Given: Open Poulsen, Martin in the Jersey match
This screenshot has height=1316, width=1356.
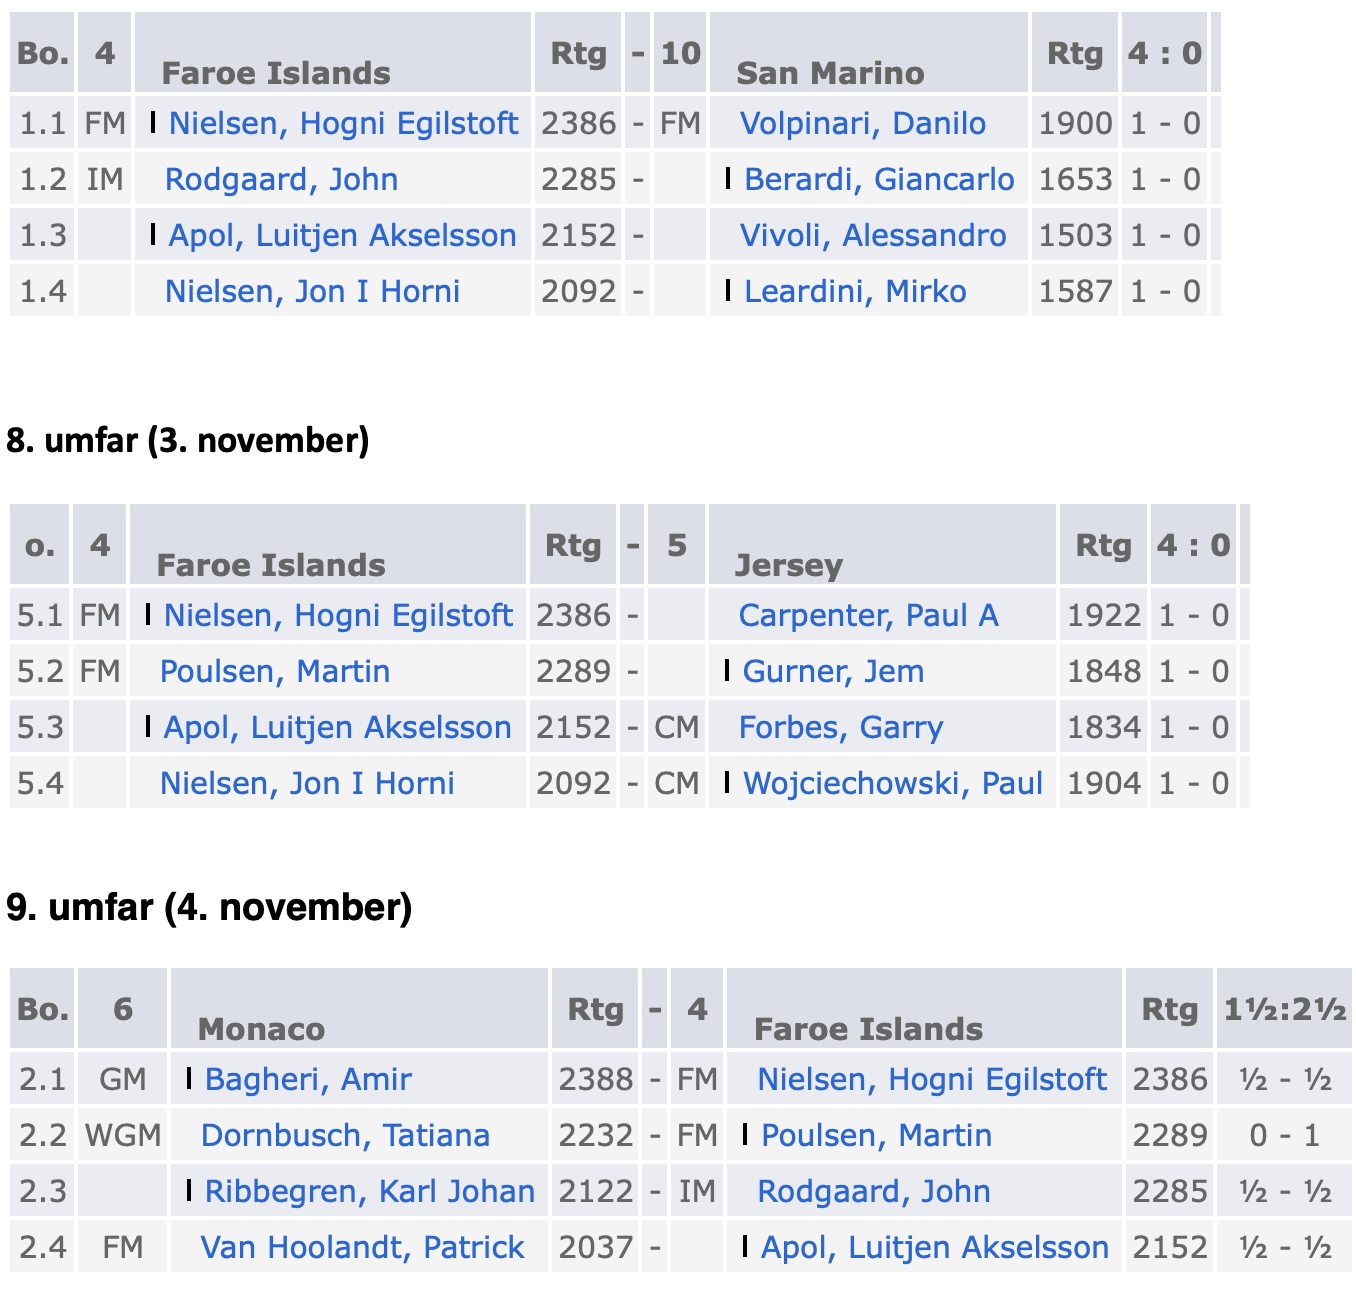Looking at the screenshot, I should click(275, 671).
